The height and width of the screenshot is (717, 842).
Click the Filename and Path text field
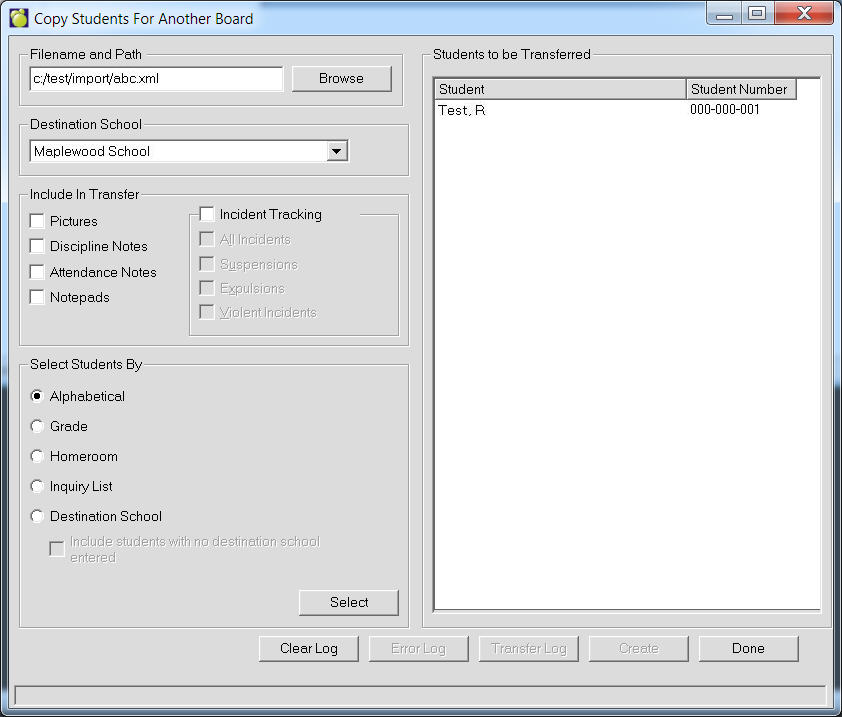tap(156, 79)
